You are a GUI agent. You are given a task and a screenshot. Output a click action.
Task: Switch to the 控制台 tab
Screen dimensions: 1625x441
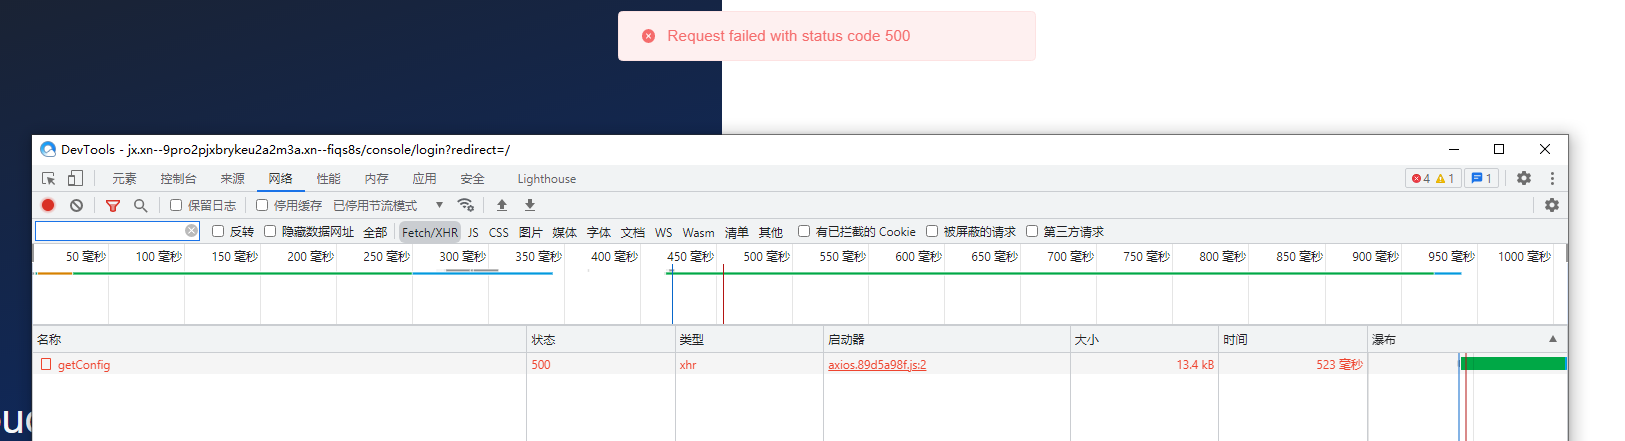[x=178, y=179]
